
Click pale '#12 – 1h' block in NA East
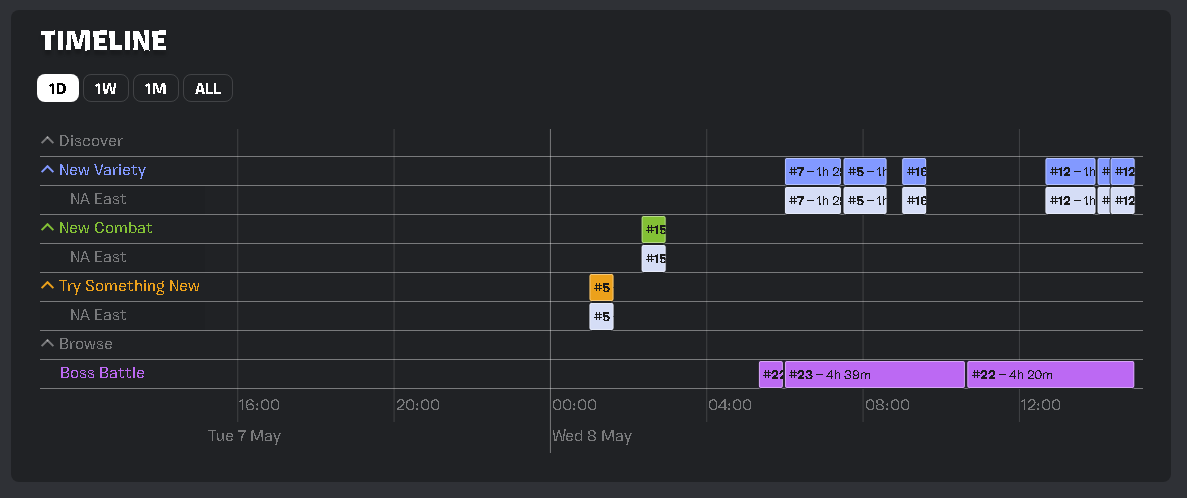[1070, 201]
